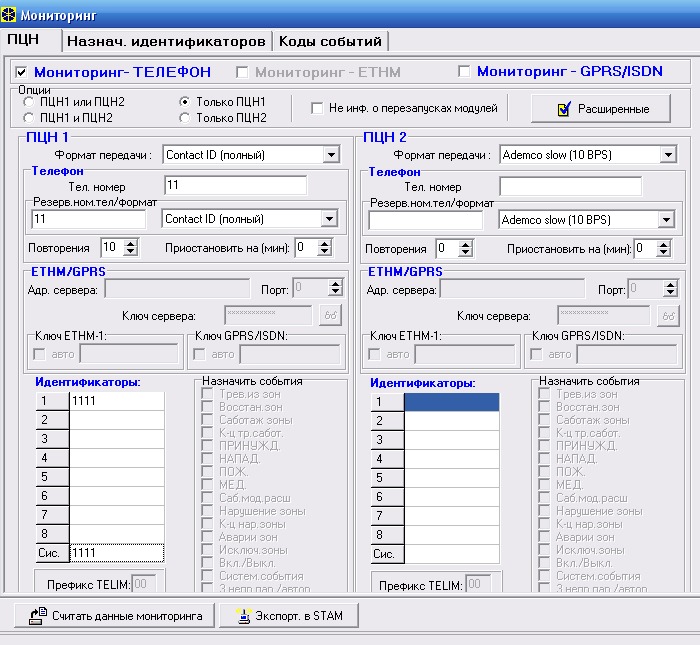700x645 pixels.
Task: Click the Расширенные button with checkmark icon
Action: pos(564,109)
